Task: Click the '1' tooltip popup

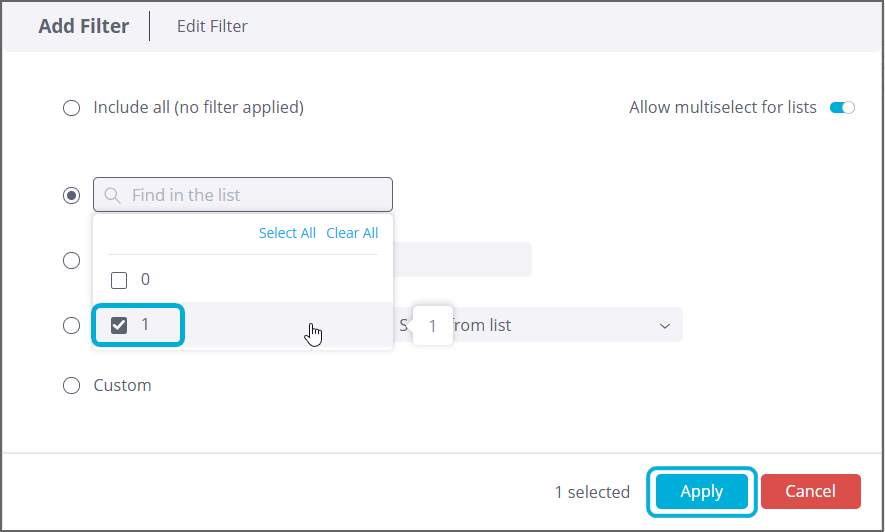Action: [432, 326]
